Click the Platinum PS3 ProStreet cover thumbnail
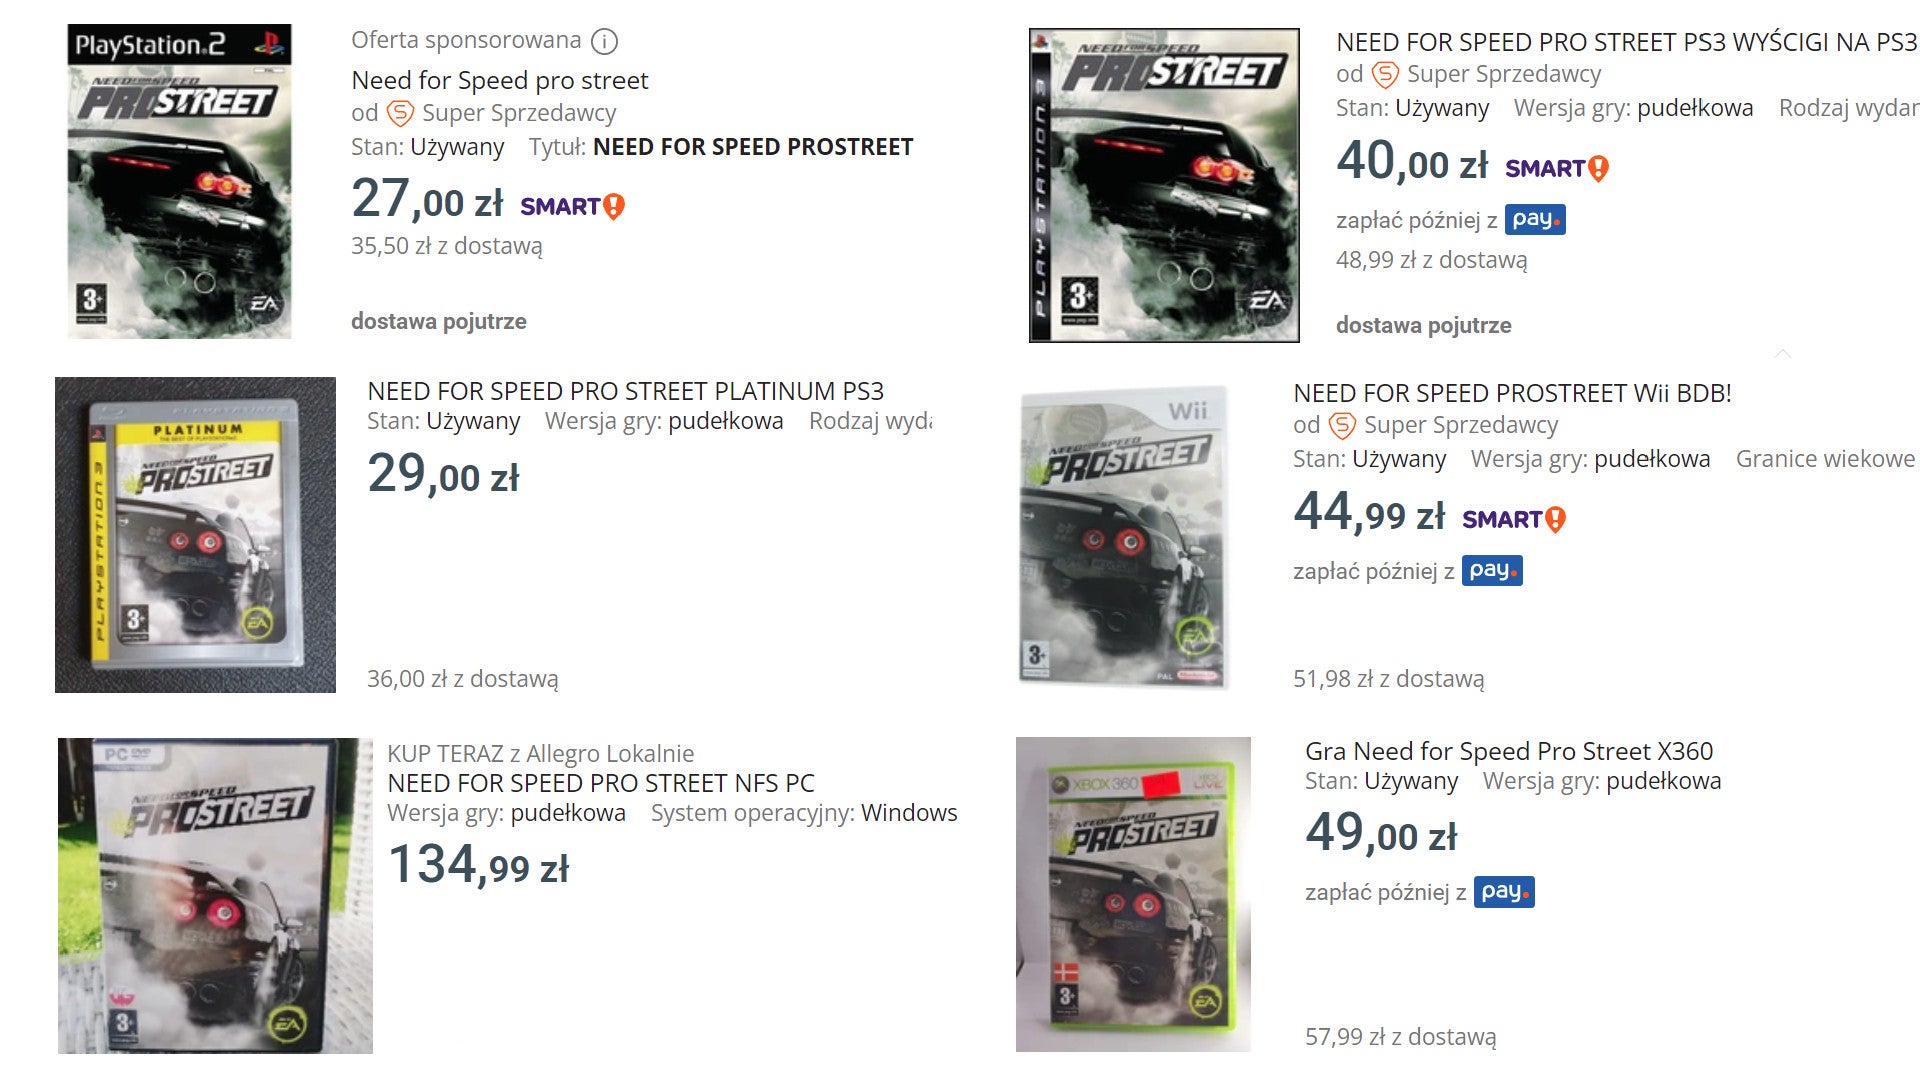The height and width of the screenshot is (1080, 1920). coord(195,535)
